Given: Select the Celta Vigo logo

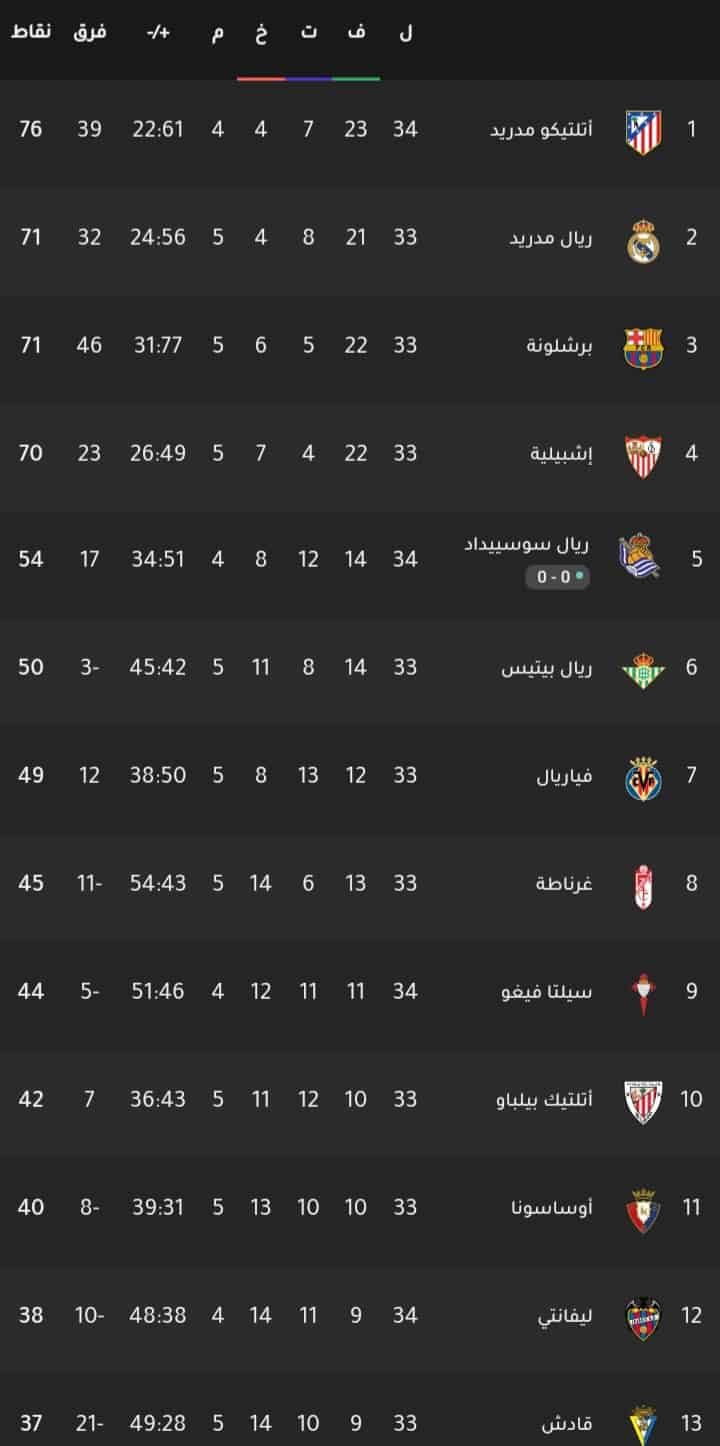Looking at the screenshot, I should [643, 993].
